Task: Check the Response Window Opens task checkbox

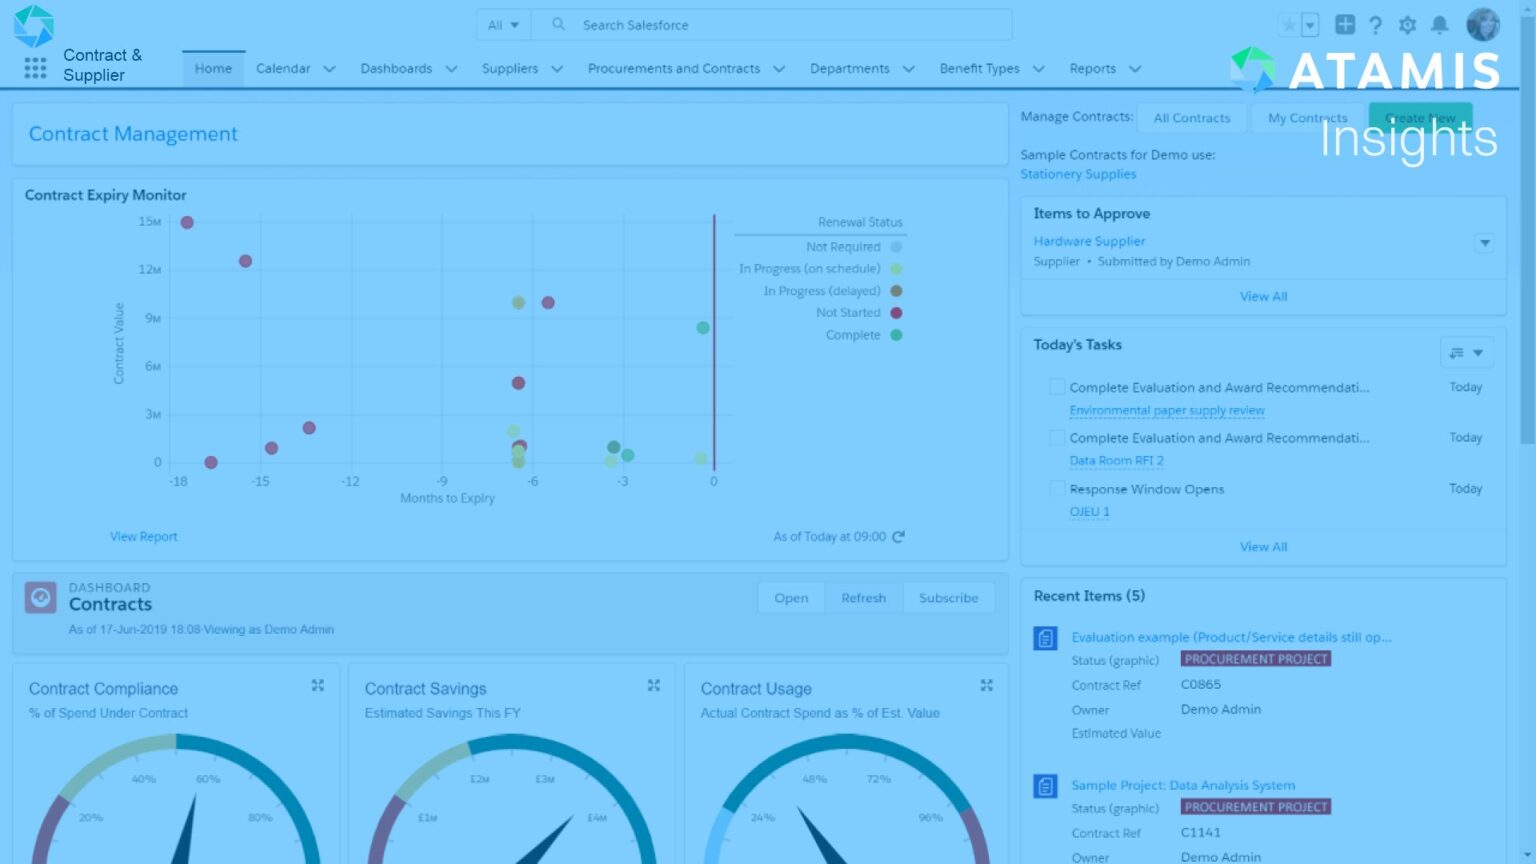Action: 1057,489
